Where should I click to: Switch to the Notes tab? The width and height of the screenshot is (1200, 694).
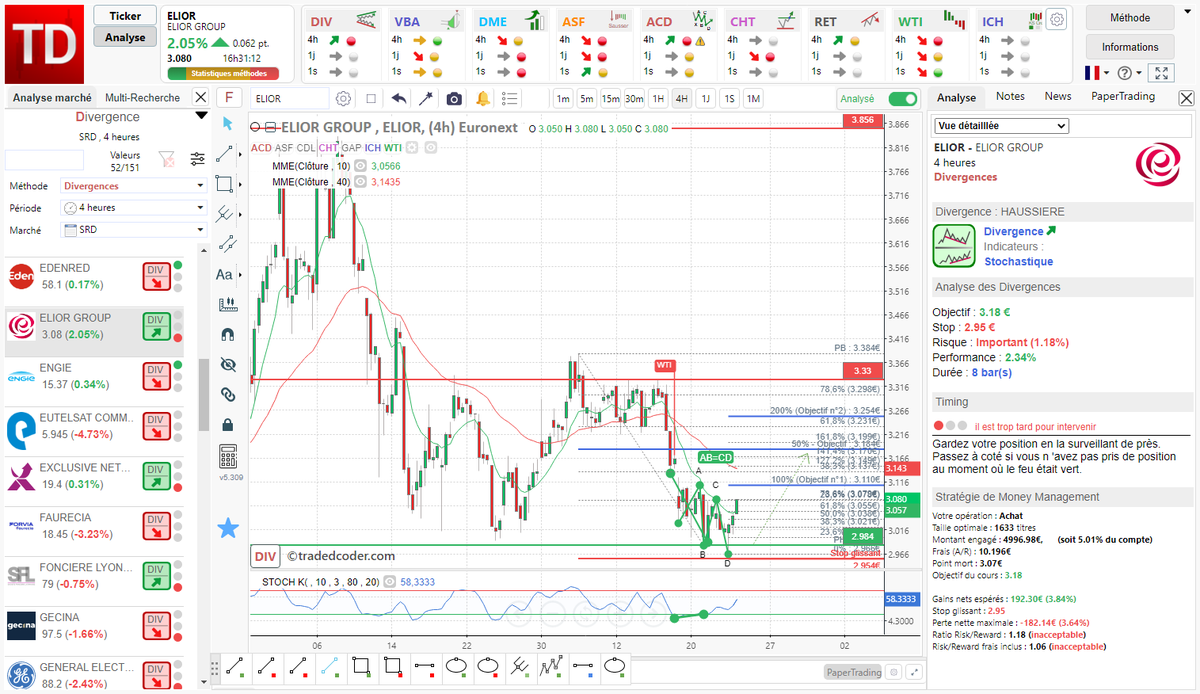click(1010, 96)
